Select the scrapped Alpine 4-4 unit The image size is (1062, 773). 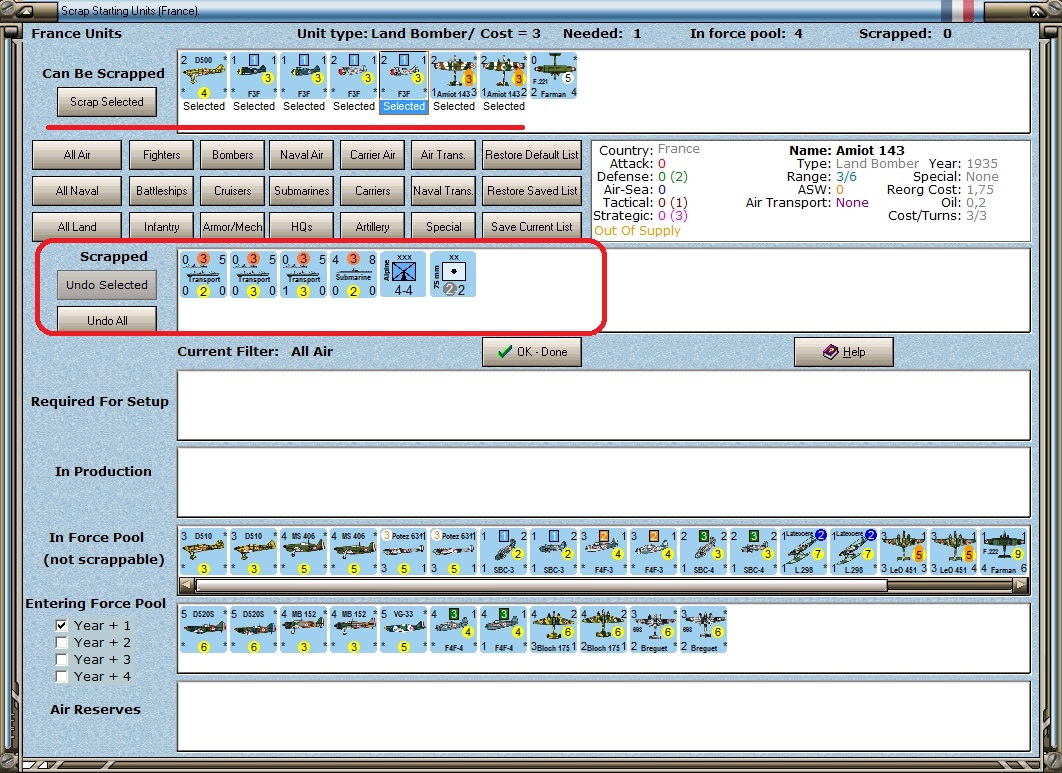(404, 274)
